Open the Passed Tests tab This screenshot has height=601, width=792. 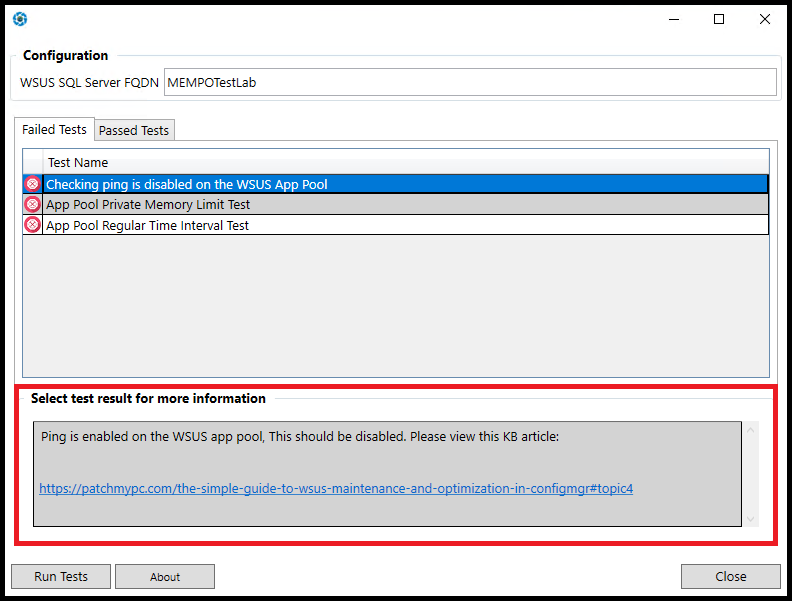point(134,131)
